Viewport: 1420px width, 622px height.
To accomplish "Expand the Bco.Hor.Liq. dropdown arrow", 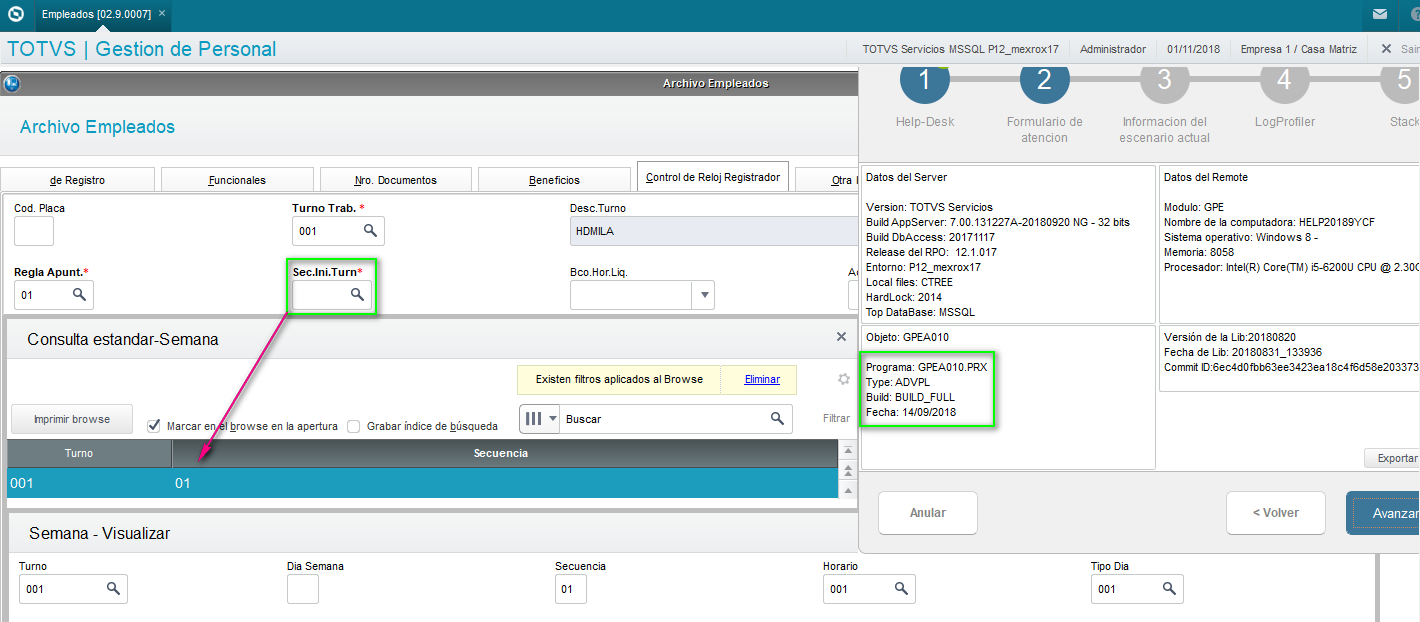I will point(703,295).
